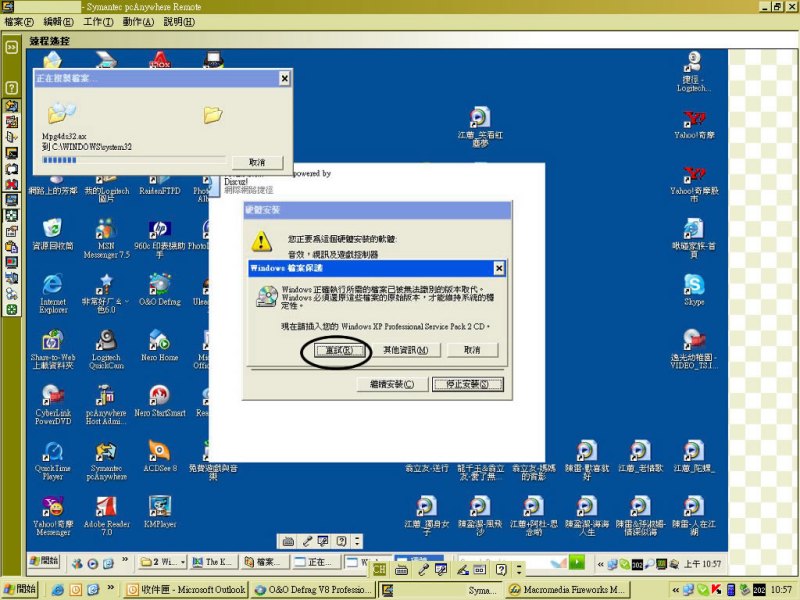Switch to the Macromedia Fireworks taskbar button
Viewport: 800px width, 600px height.
pyautogui.click(x=568, y=590)
